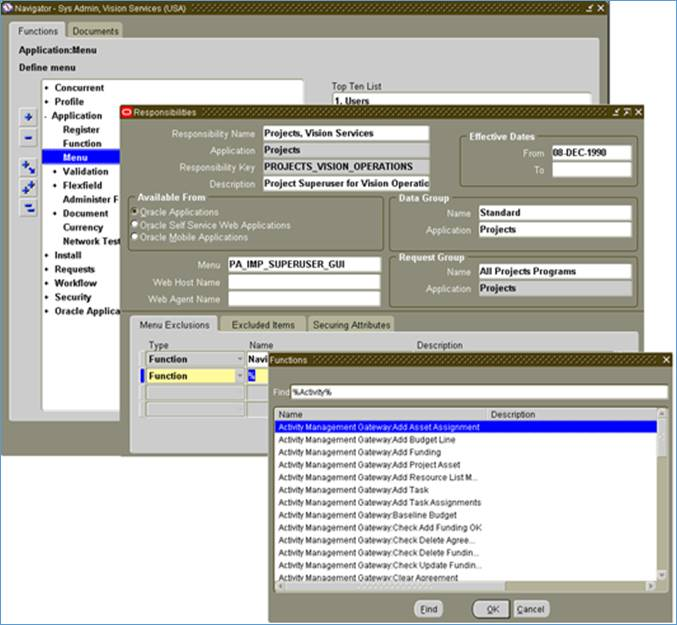Image resolution: width=677 pixels, height=625 pixels.
Task: Click the Data Group Name field showing Standard
Action: click(555, 212)
